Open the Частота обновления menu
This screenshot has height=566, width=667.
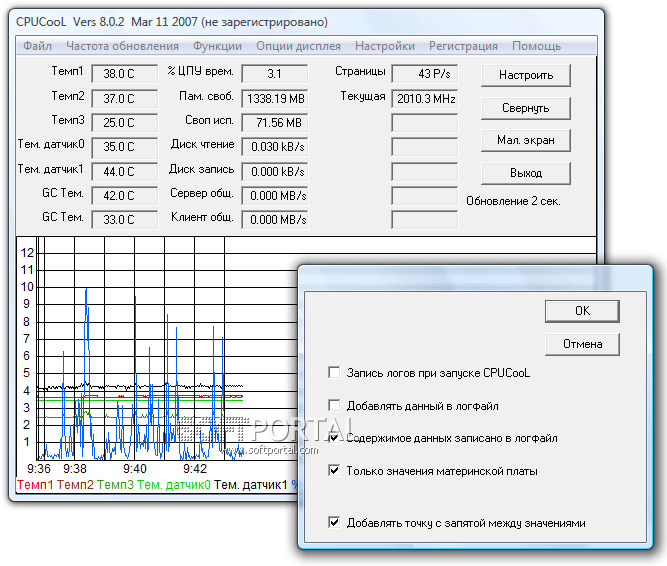(123, 46)
